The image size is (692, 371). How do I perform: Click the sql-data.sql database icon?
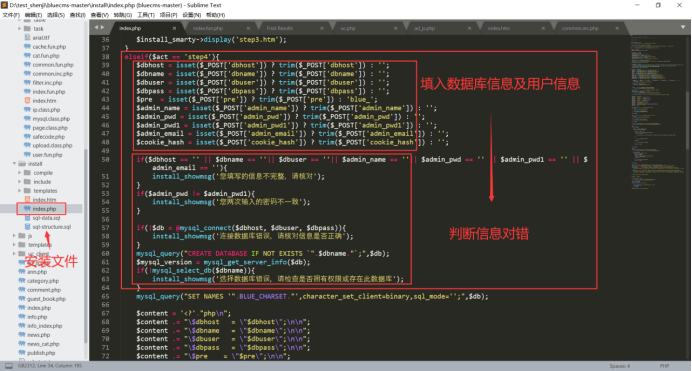click(27, 218)
